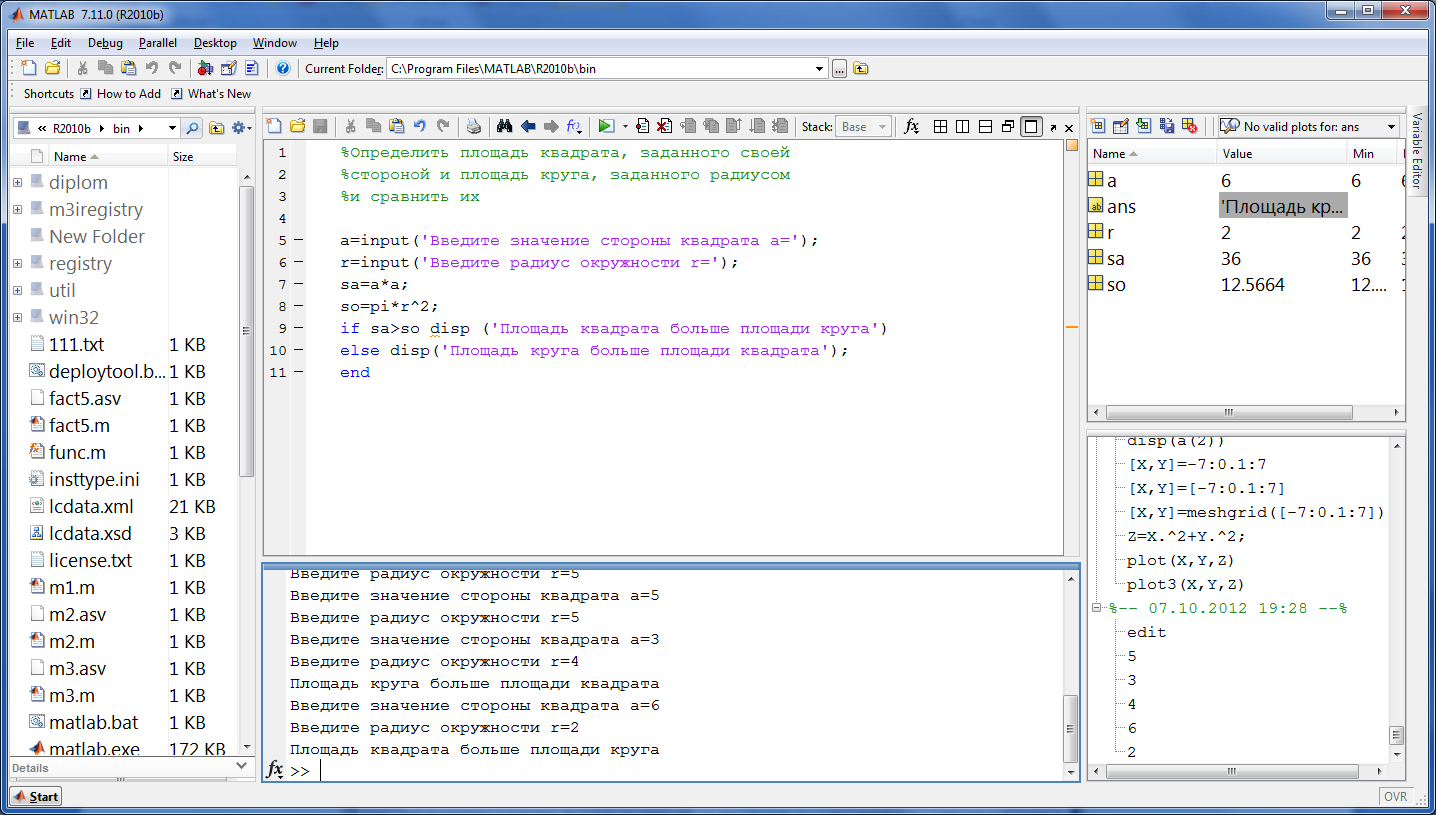
Task: Create new variable in Workspace toolbar
Action: tap(1098, 126)
